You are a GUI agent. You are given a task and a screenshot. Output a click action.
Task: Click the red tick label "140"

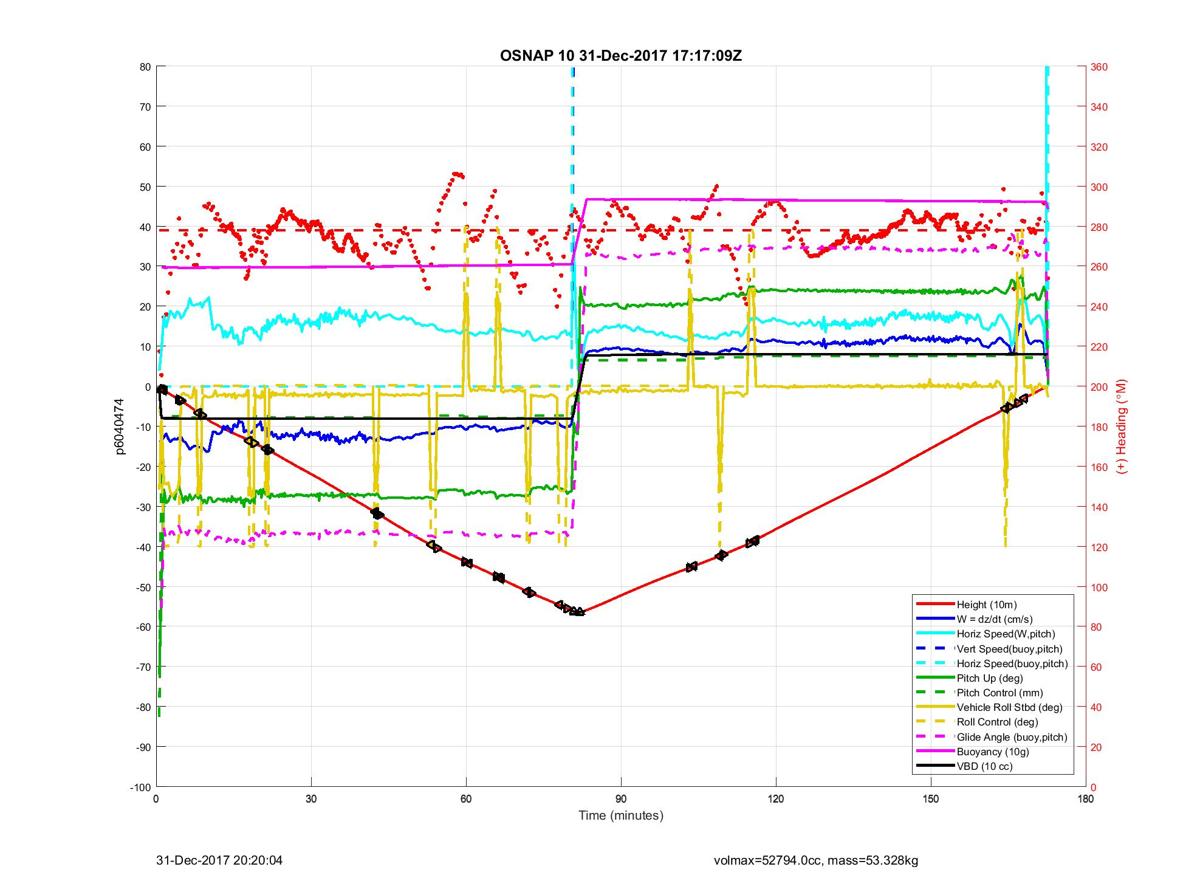click(x=1101, y=507)
